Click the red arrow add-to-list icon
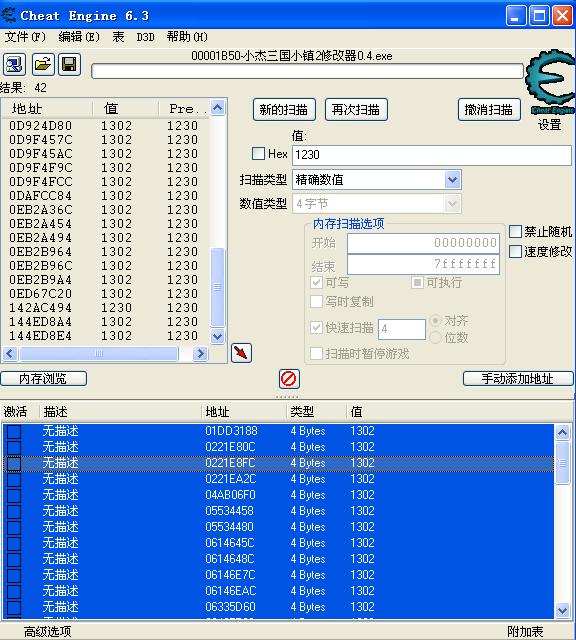576x640 pixels. pos(241,353)
